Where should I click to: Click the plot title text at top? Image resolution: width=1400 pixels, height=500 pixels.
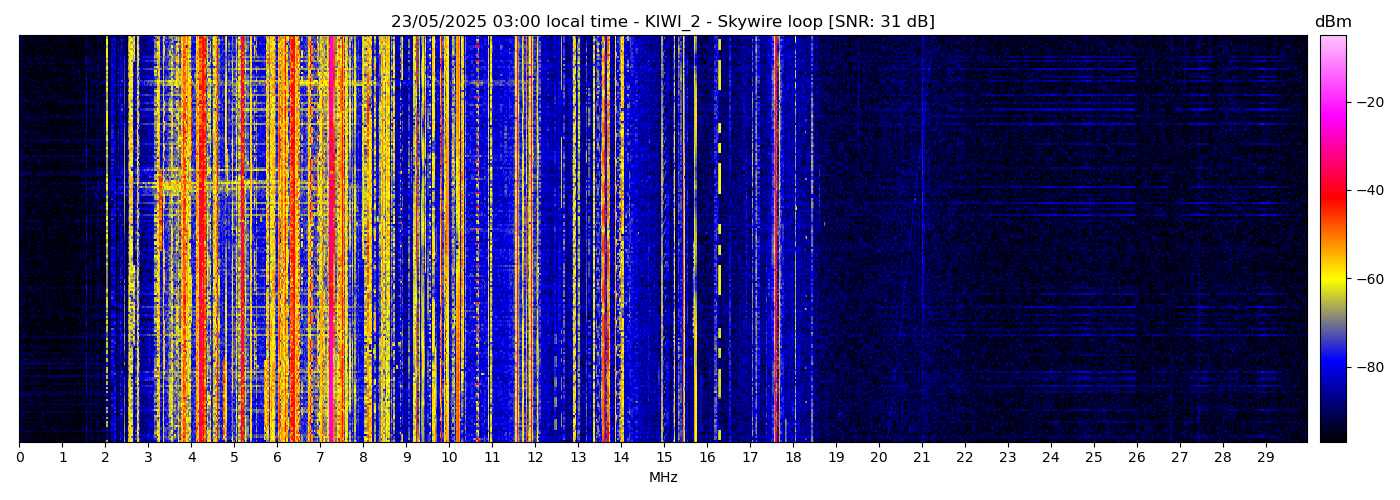coord(662,22)
